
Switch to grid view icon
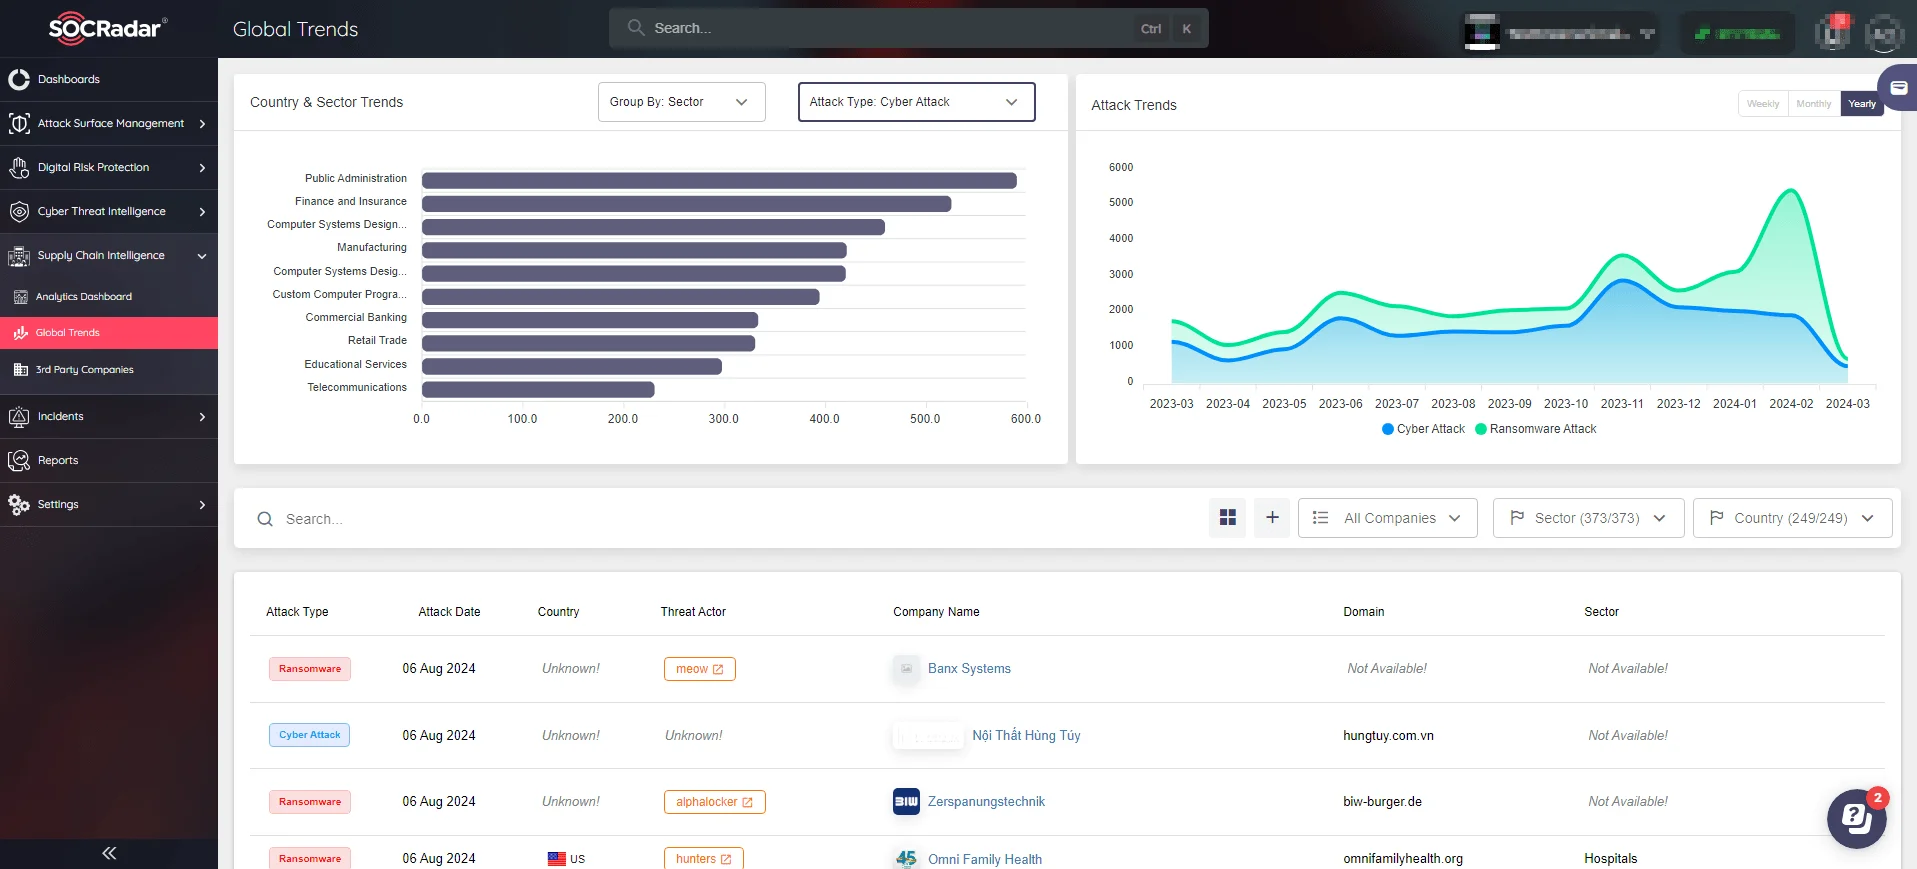point(1228,517)
